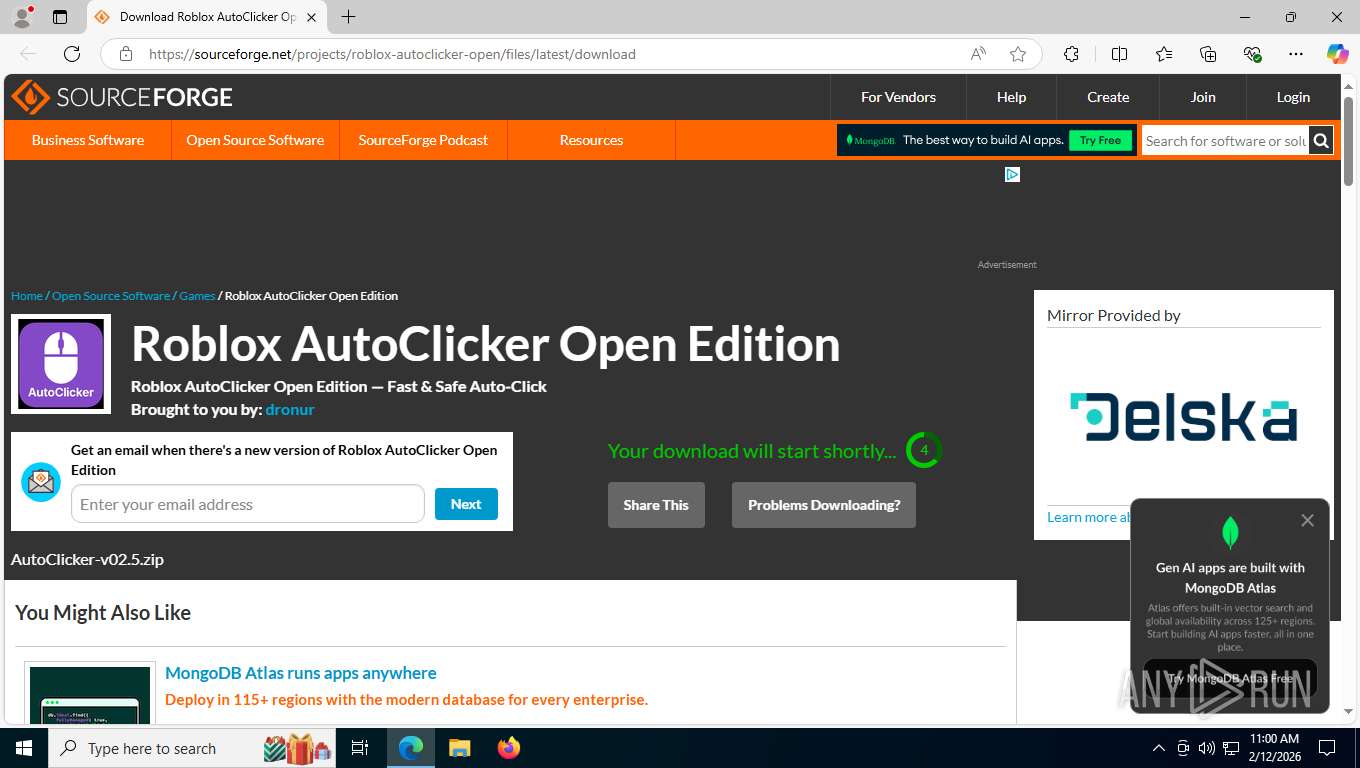Click the browser address bar URL
This screenshot has height=768, width=1360.
tap(392, 54)
